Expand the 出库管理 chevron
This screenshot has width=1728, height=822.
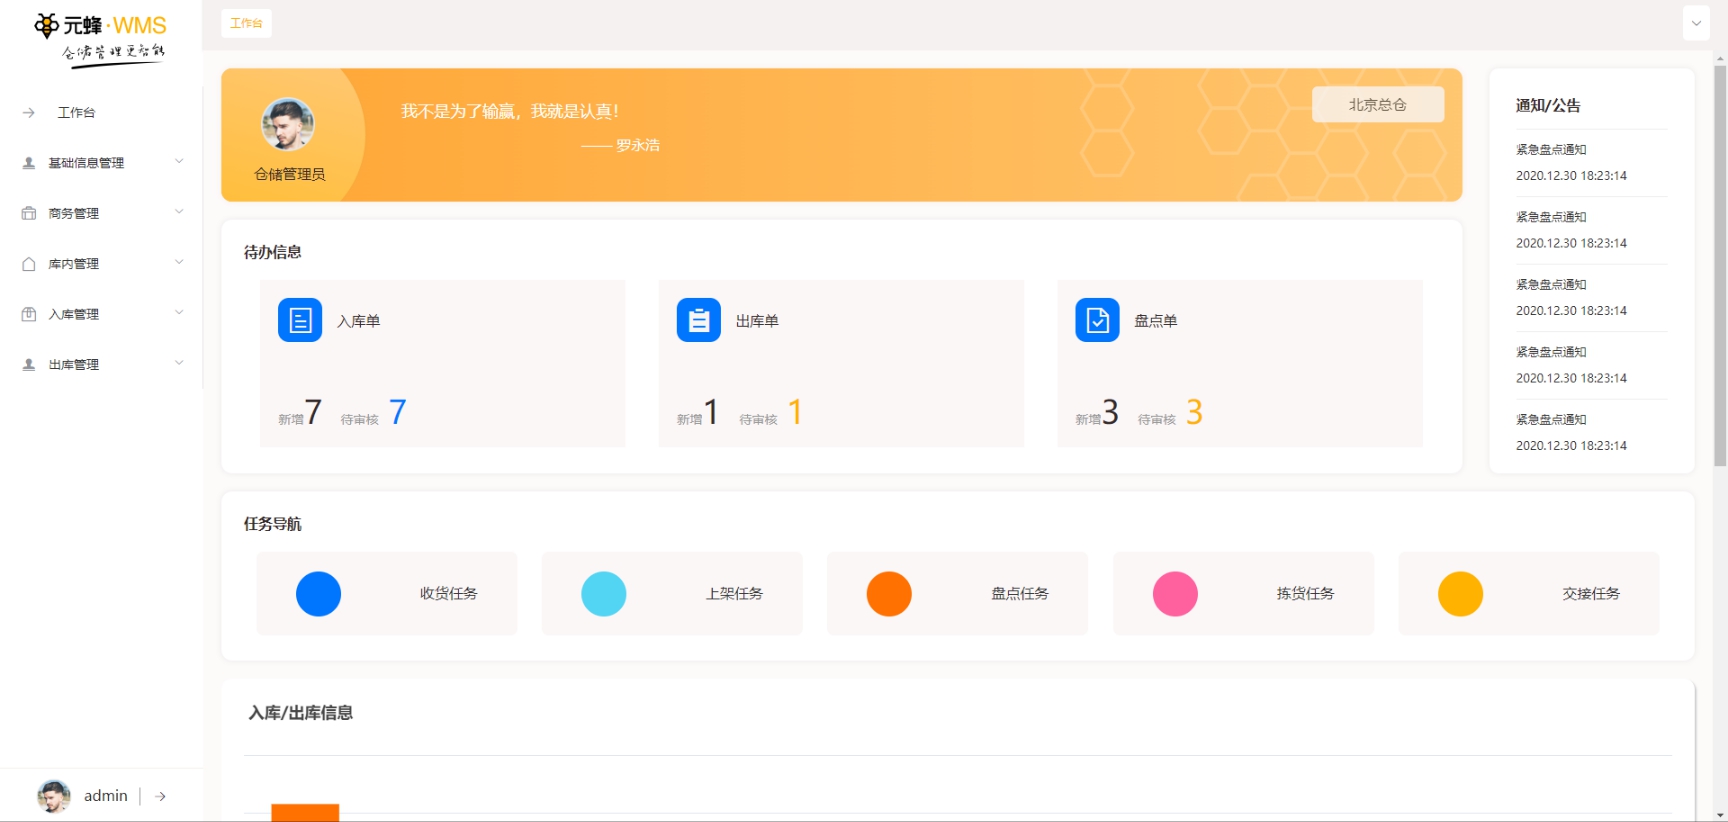click(179, 363)
